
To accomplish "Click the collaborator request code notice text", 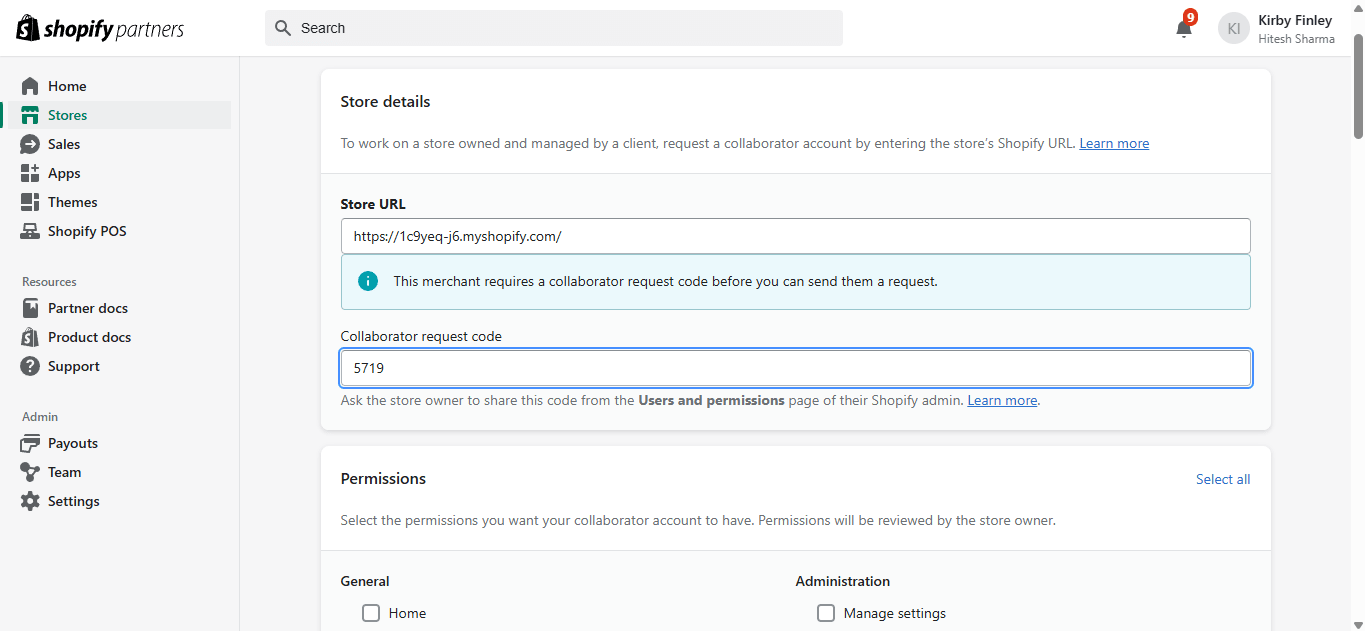I will click(x=666, y=281).
